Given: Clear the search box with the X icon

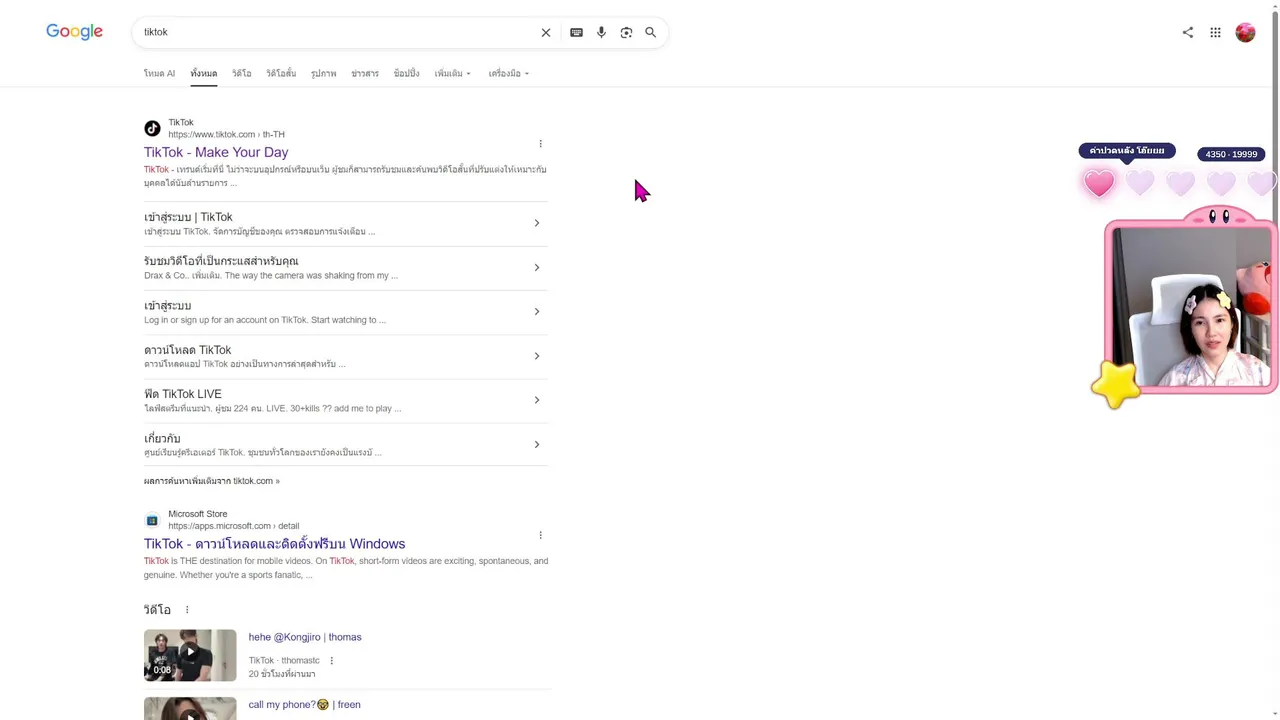Looking at the screenshot, I should click(546, 33).
